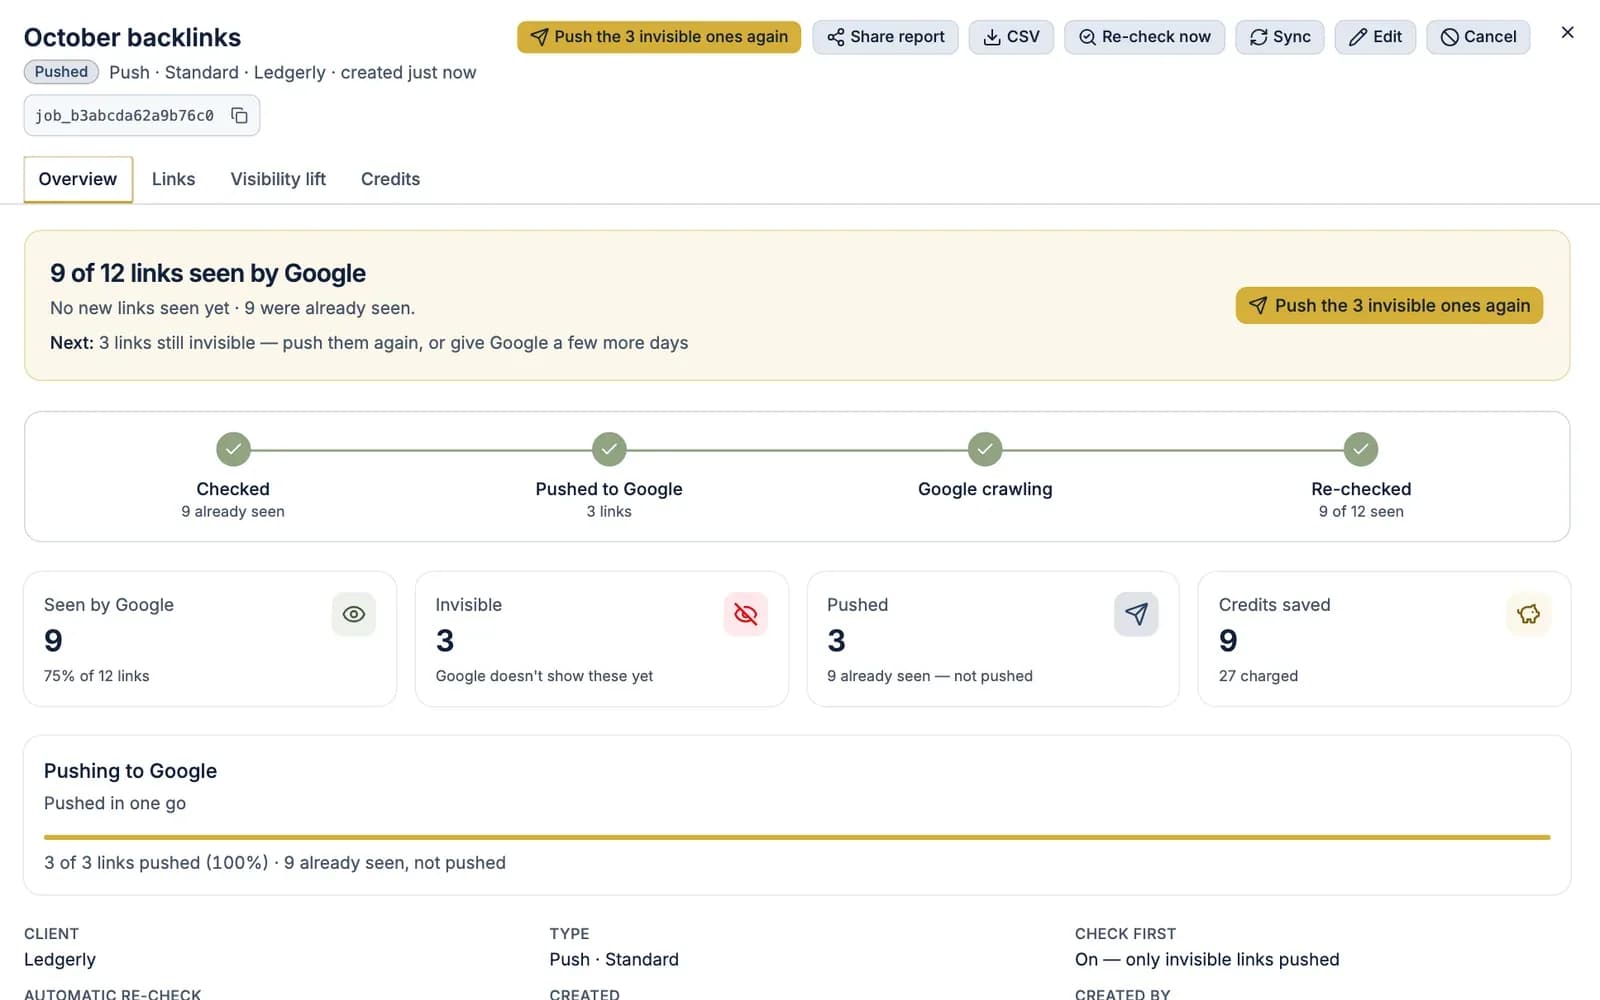Click the piggy bank icon in Credits saved card
The height and width of the screenshot is (1000, 1600).
tap(1528, 614)
